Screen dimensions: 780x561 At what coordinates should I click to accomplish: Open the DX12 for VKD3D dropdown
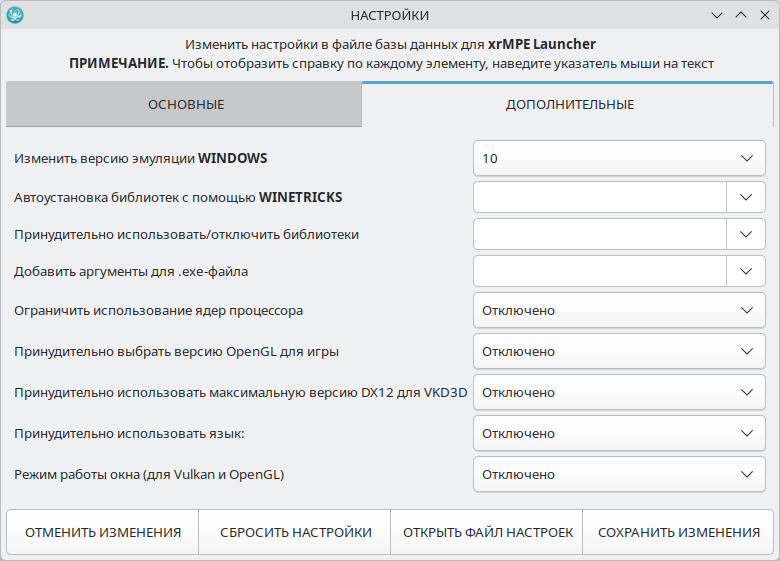(619, 392)
